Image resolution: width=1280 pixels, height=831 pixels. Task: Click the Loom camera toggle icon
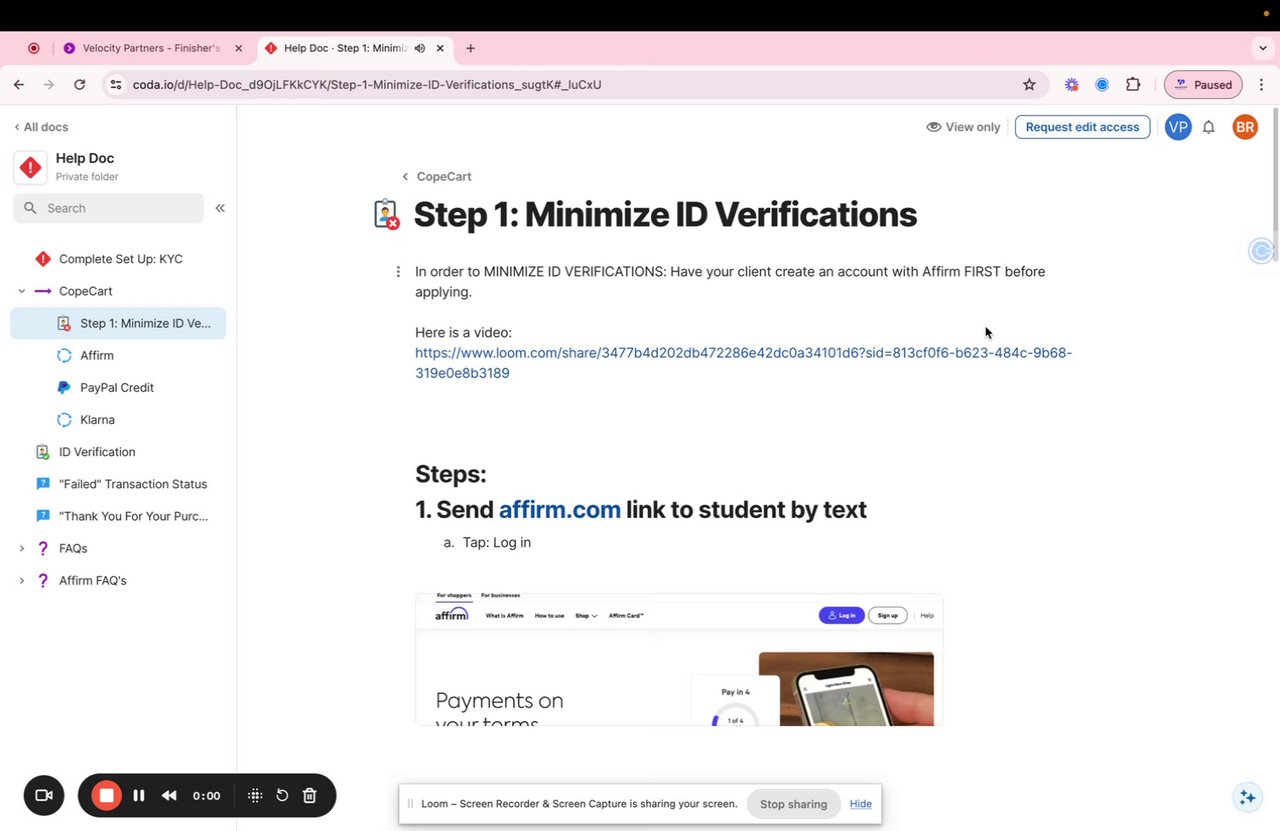point(43,796)
